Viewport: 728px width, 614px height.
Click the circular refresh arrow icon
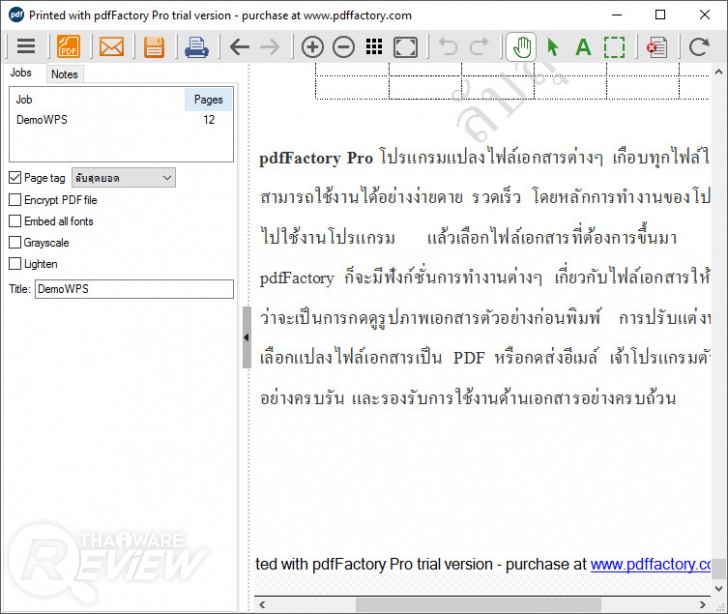point(699,46)
